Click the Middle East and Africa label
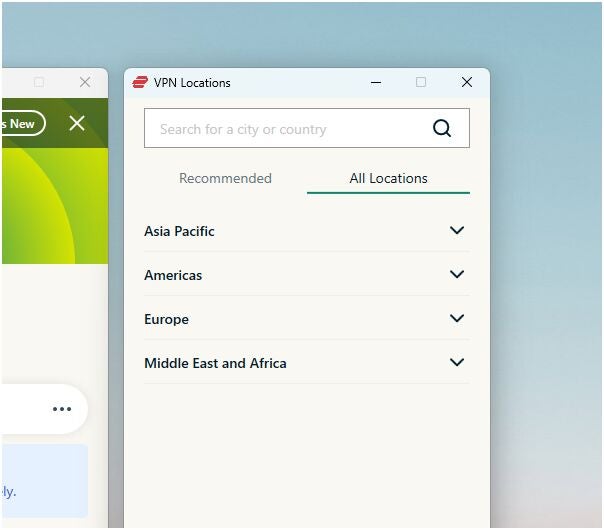 tap(215, 363)
